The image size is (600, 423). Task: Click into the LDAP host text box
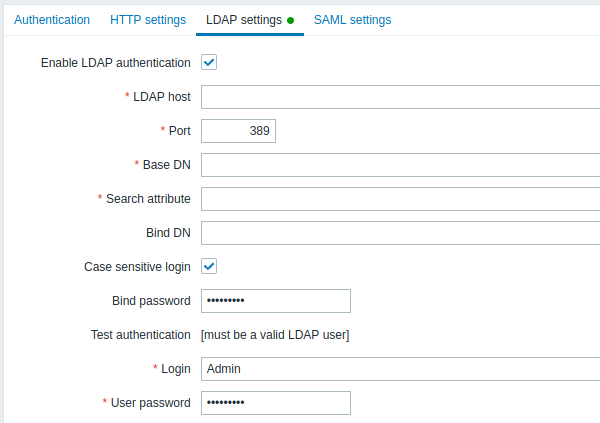(400, 97)
